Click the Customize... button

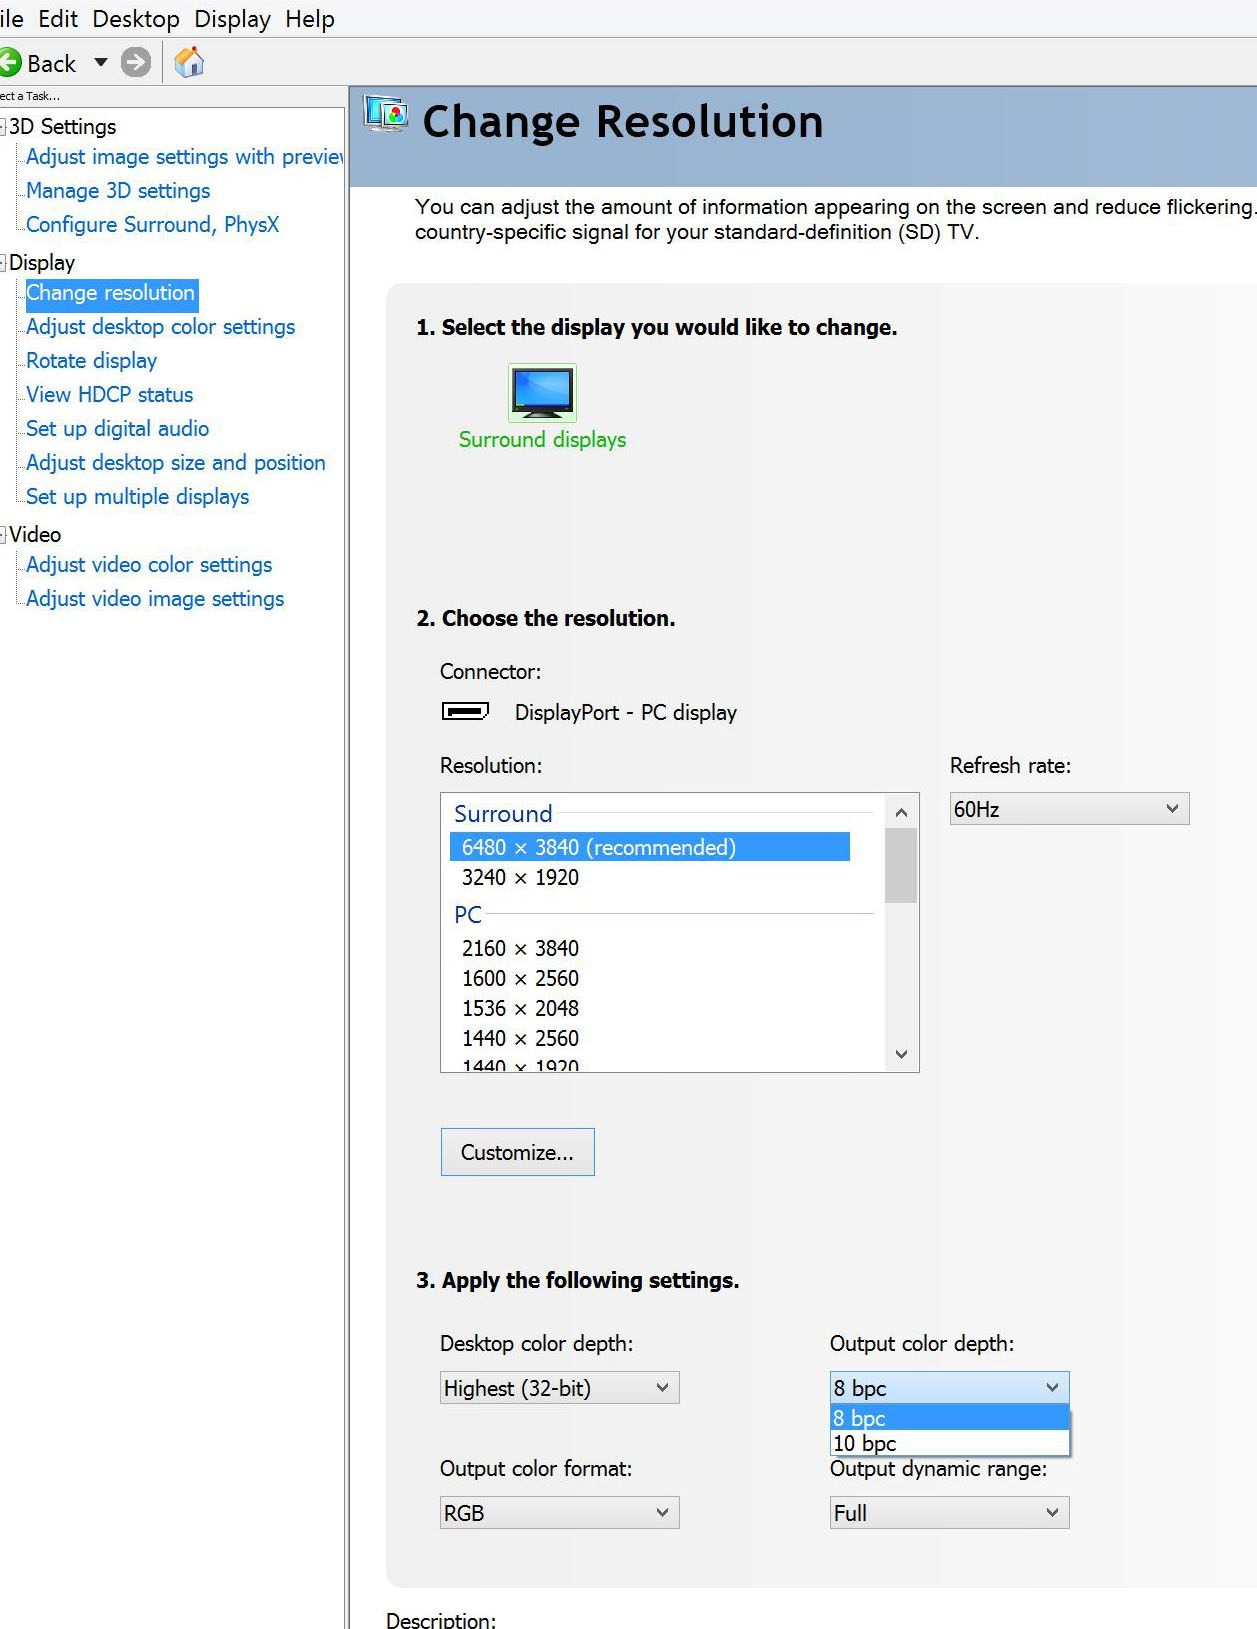pyautogui.click(x=517, y=1152)
